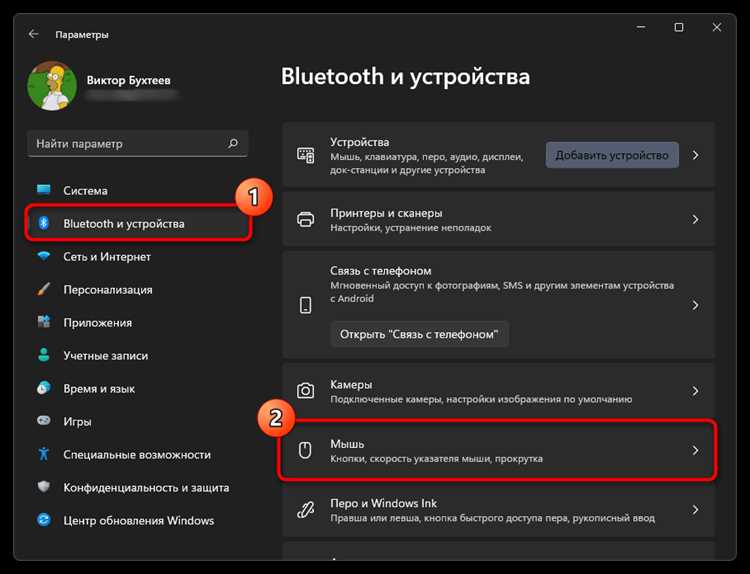Click the camera icon
Screen dimensions: 750x574
306,391
